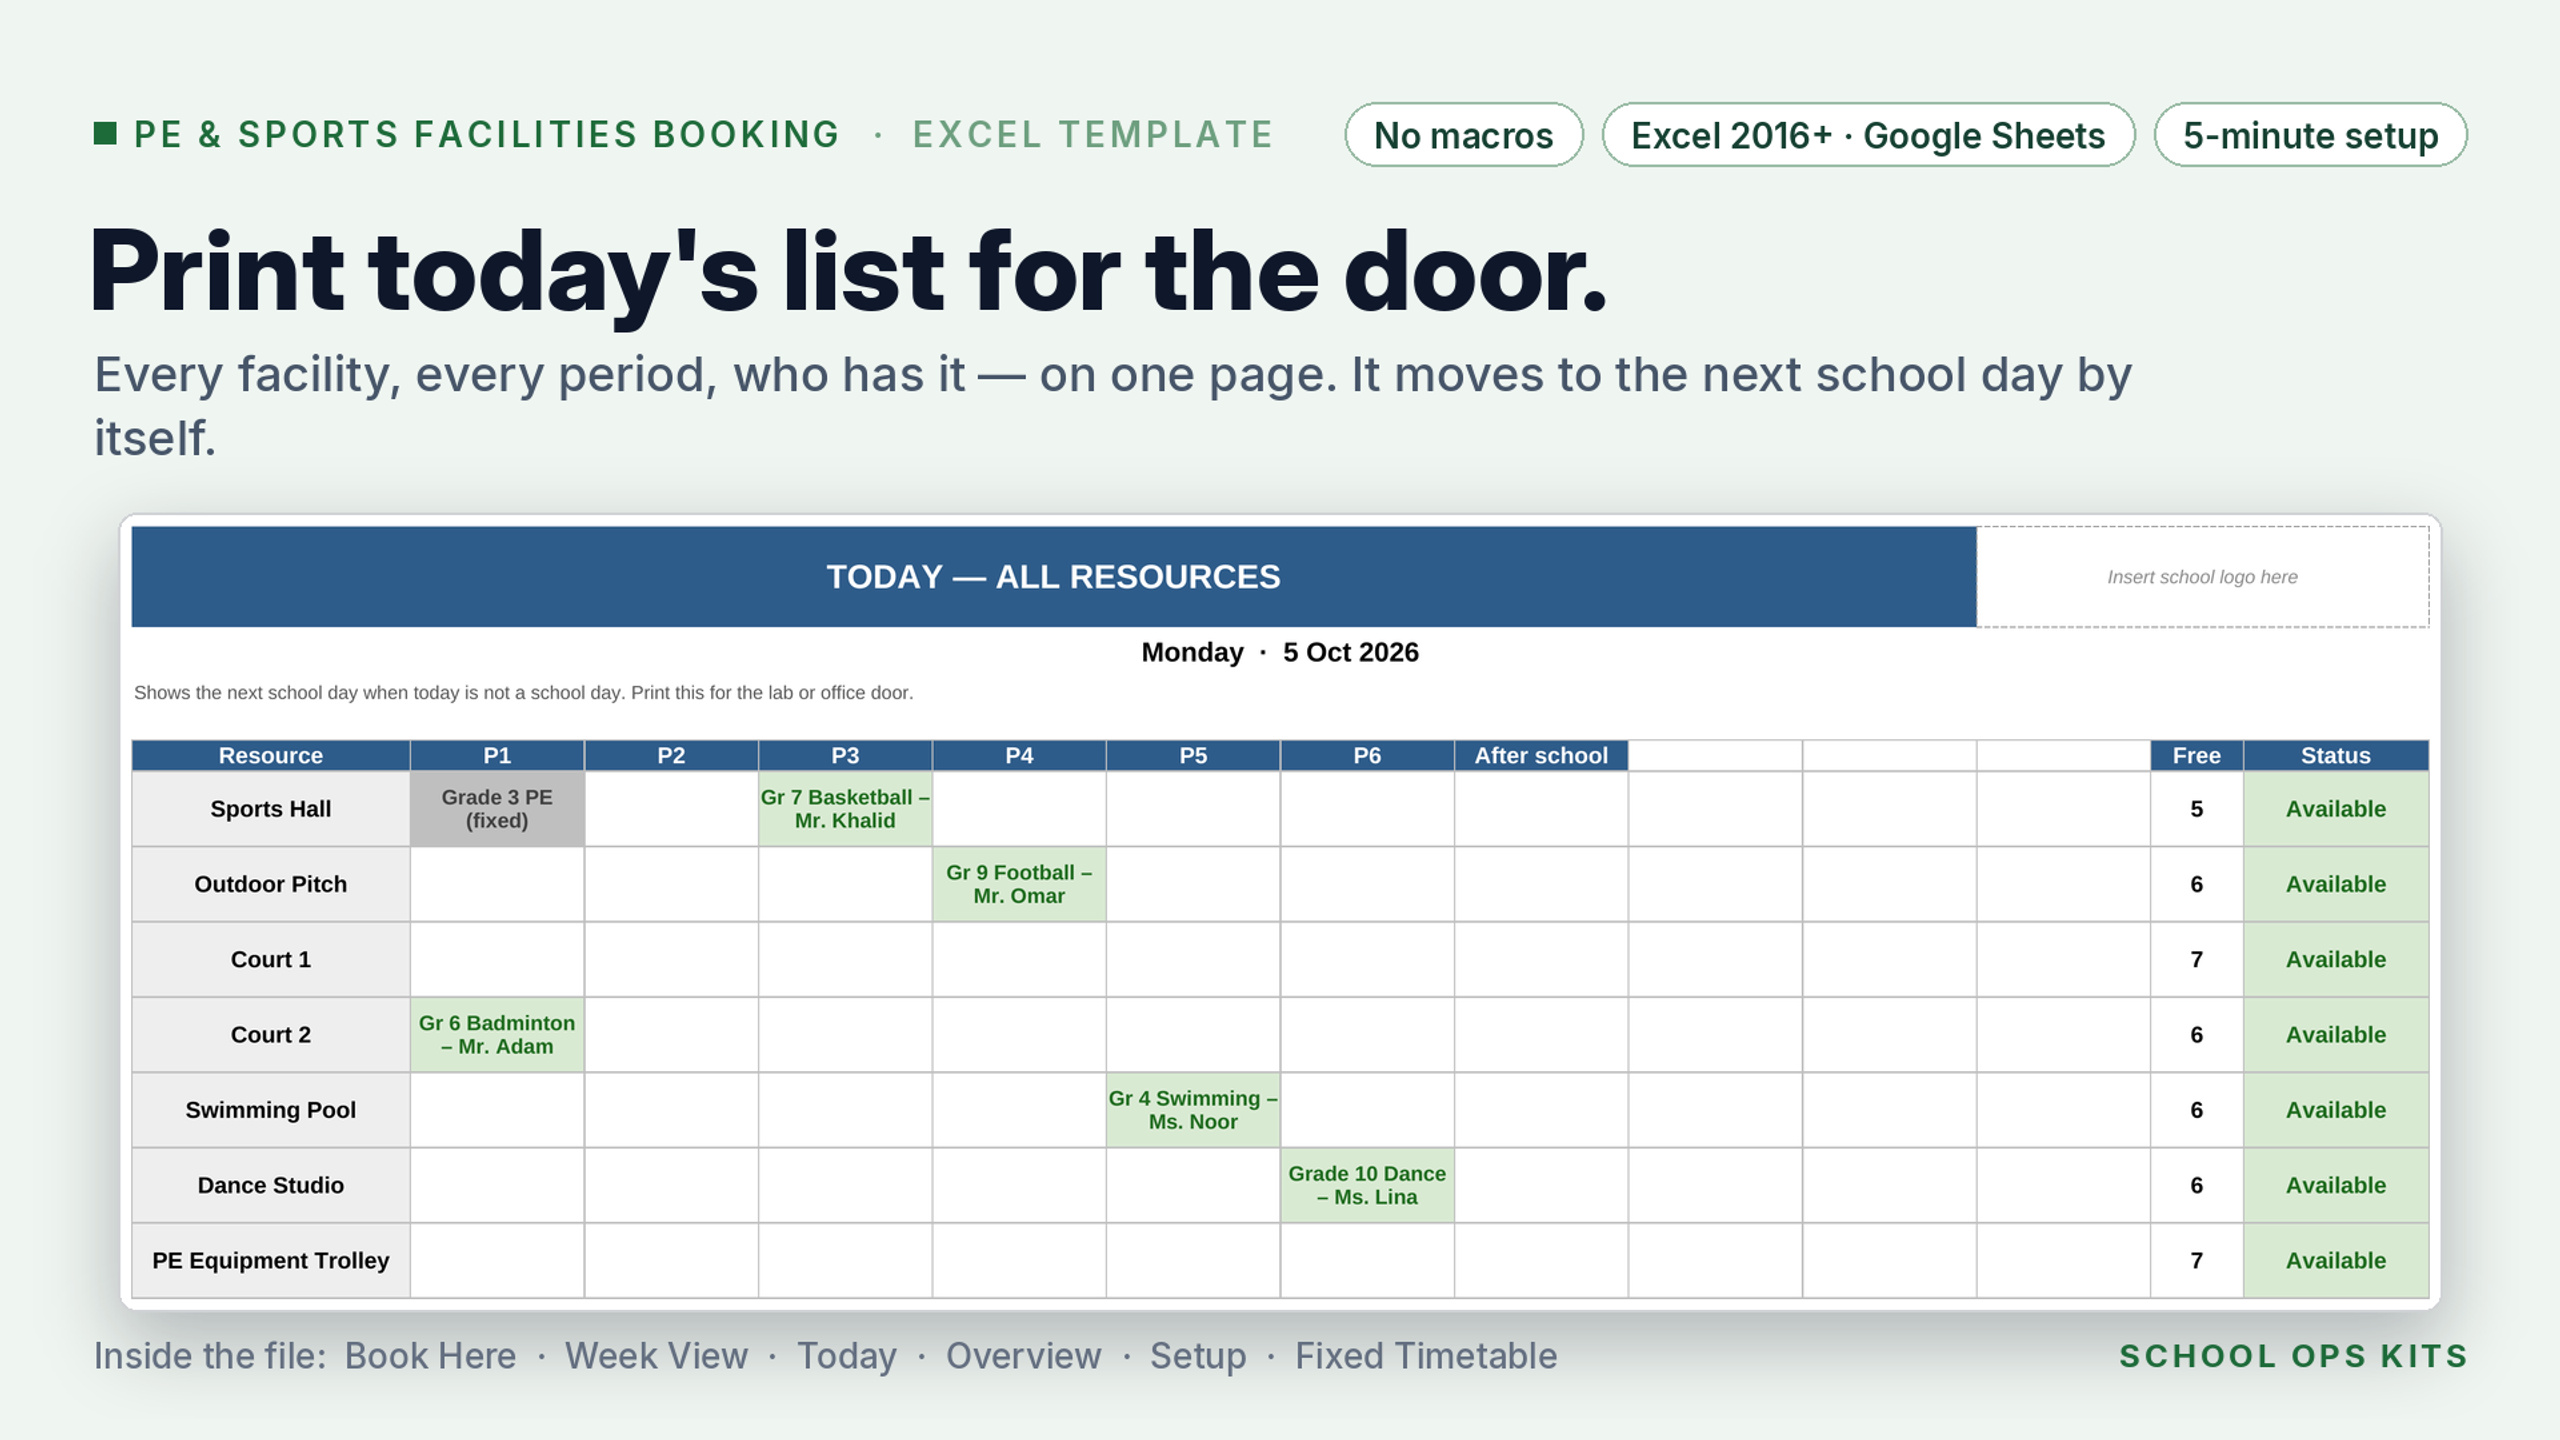Click the 'Insert school logo here' placeholder
2560x1440 pixels.
[x=2202, y=577]
